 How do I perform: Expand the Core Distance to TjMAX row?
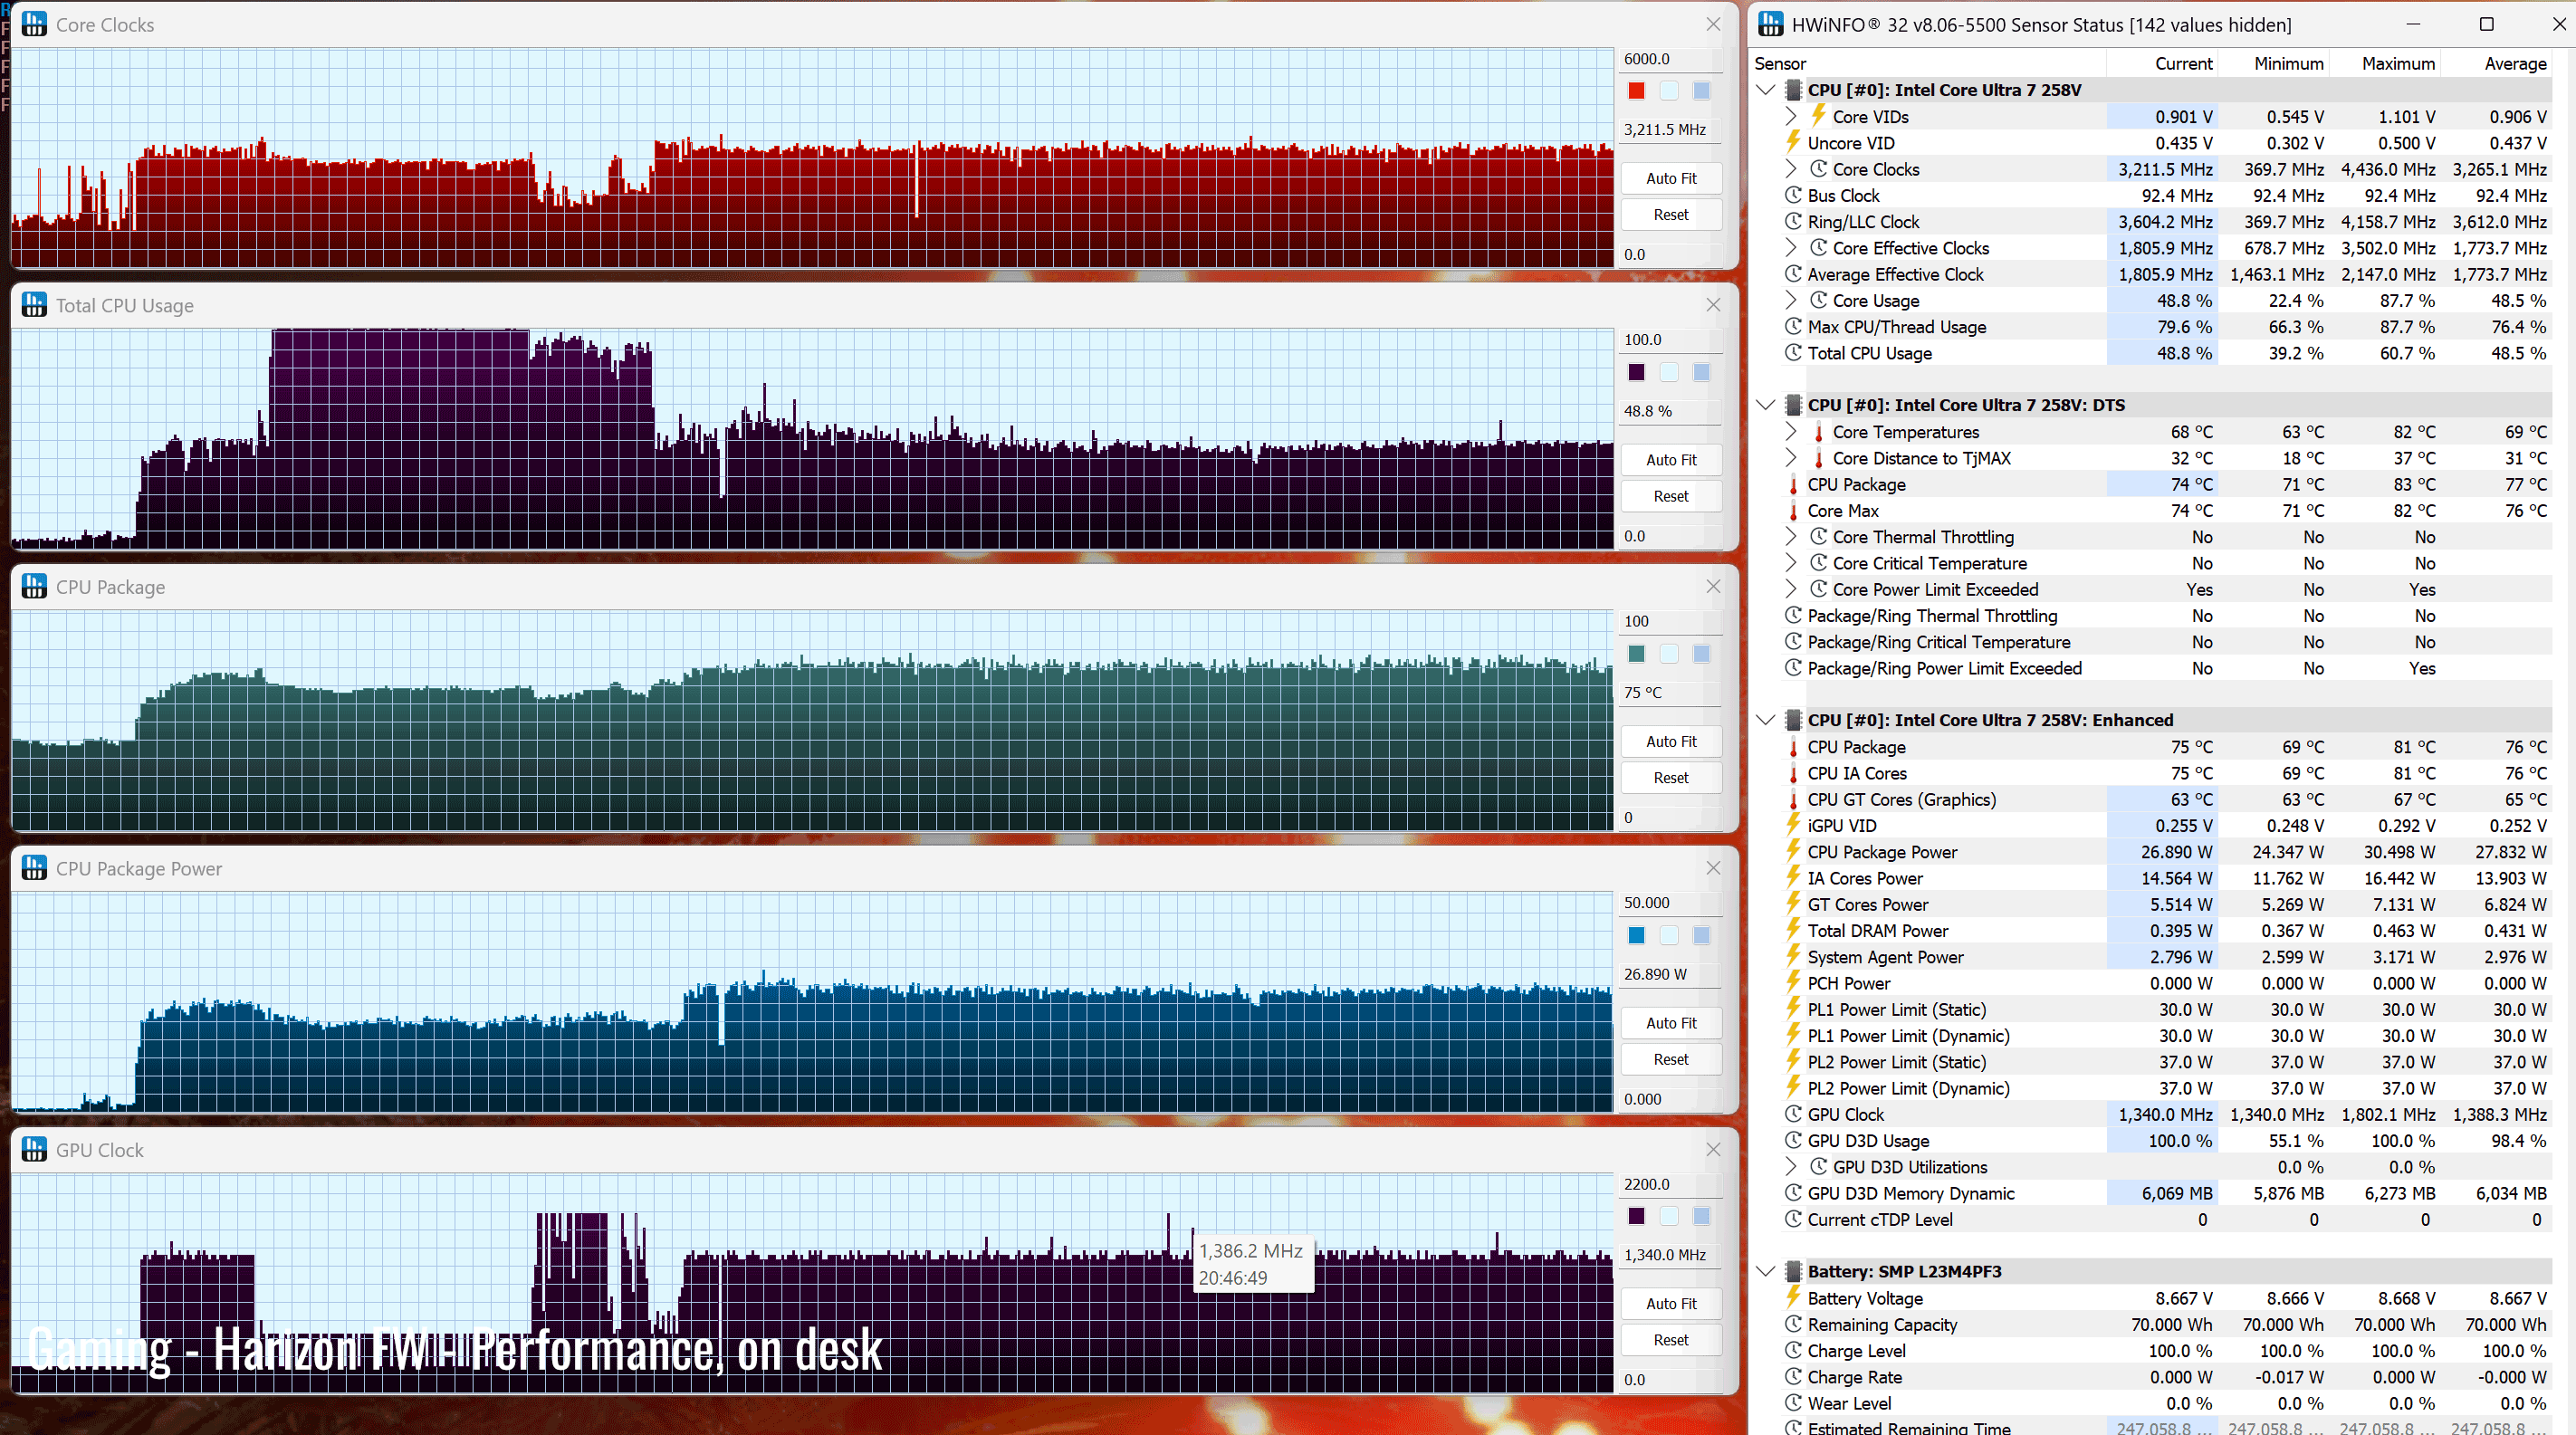(x=1791, y=458)
